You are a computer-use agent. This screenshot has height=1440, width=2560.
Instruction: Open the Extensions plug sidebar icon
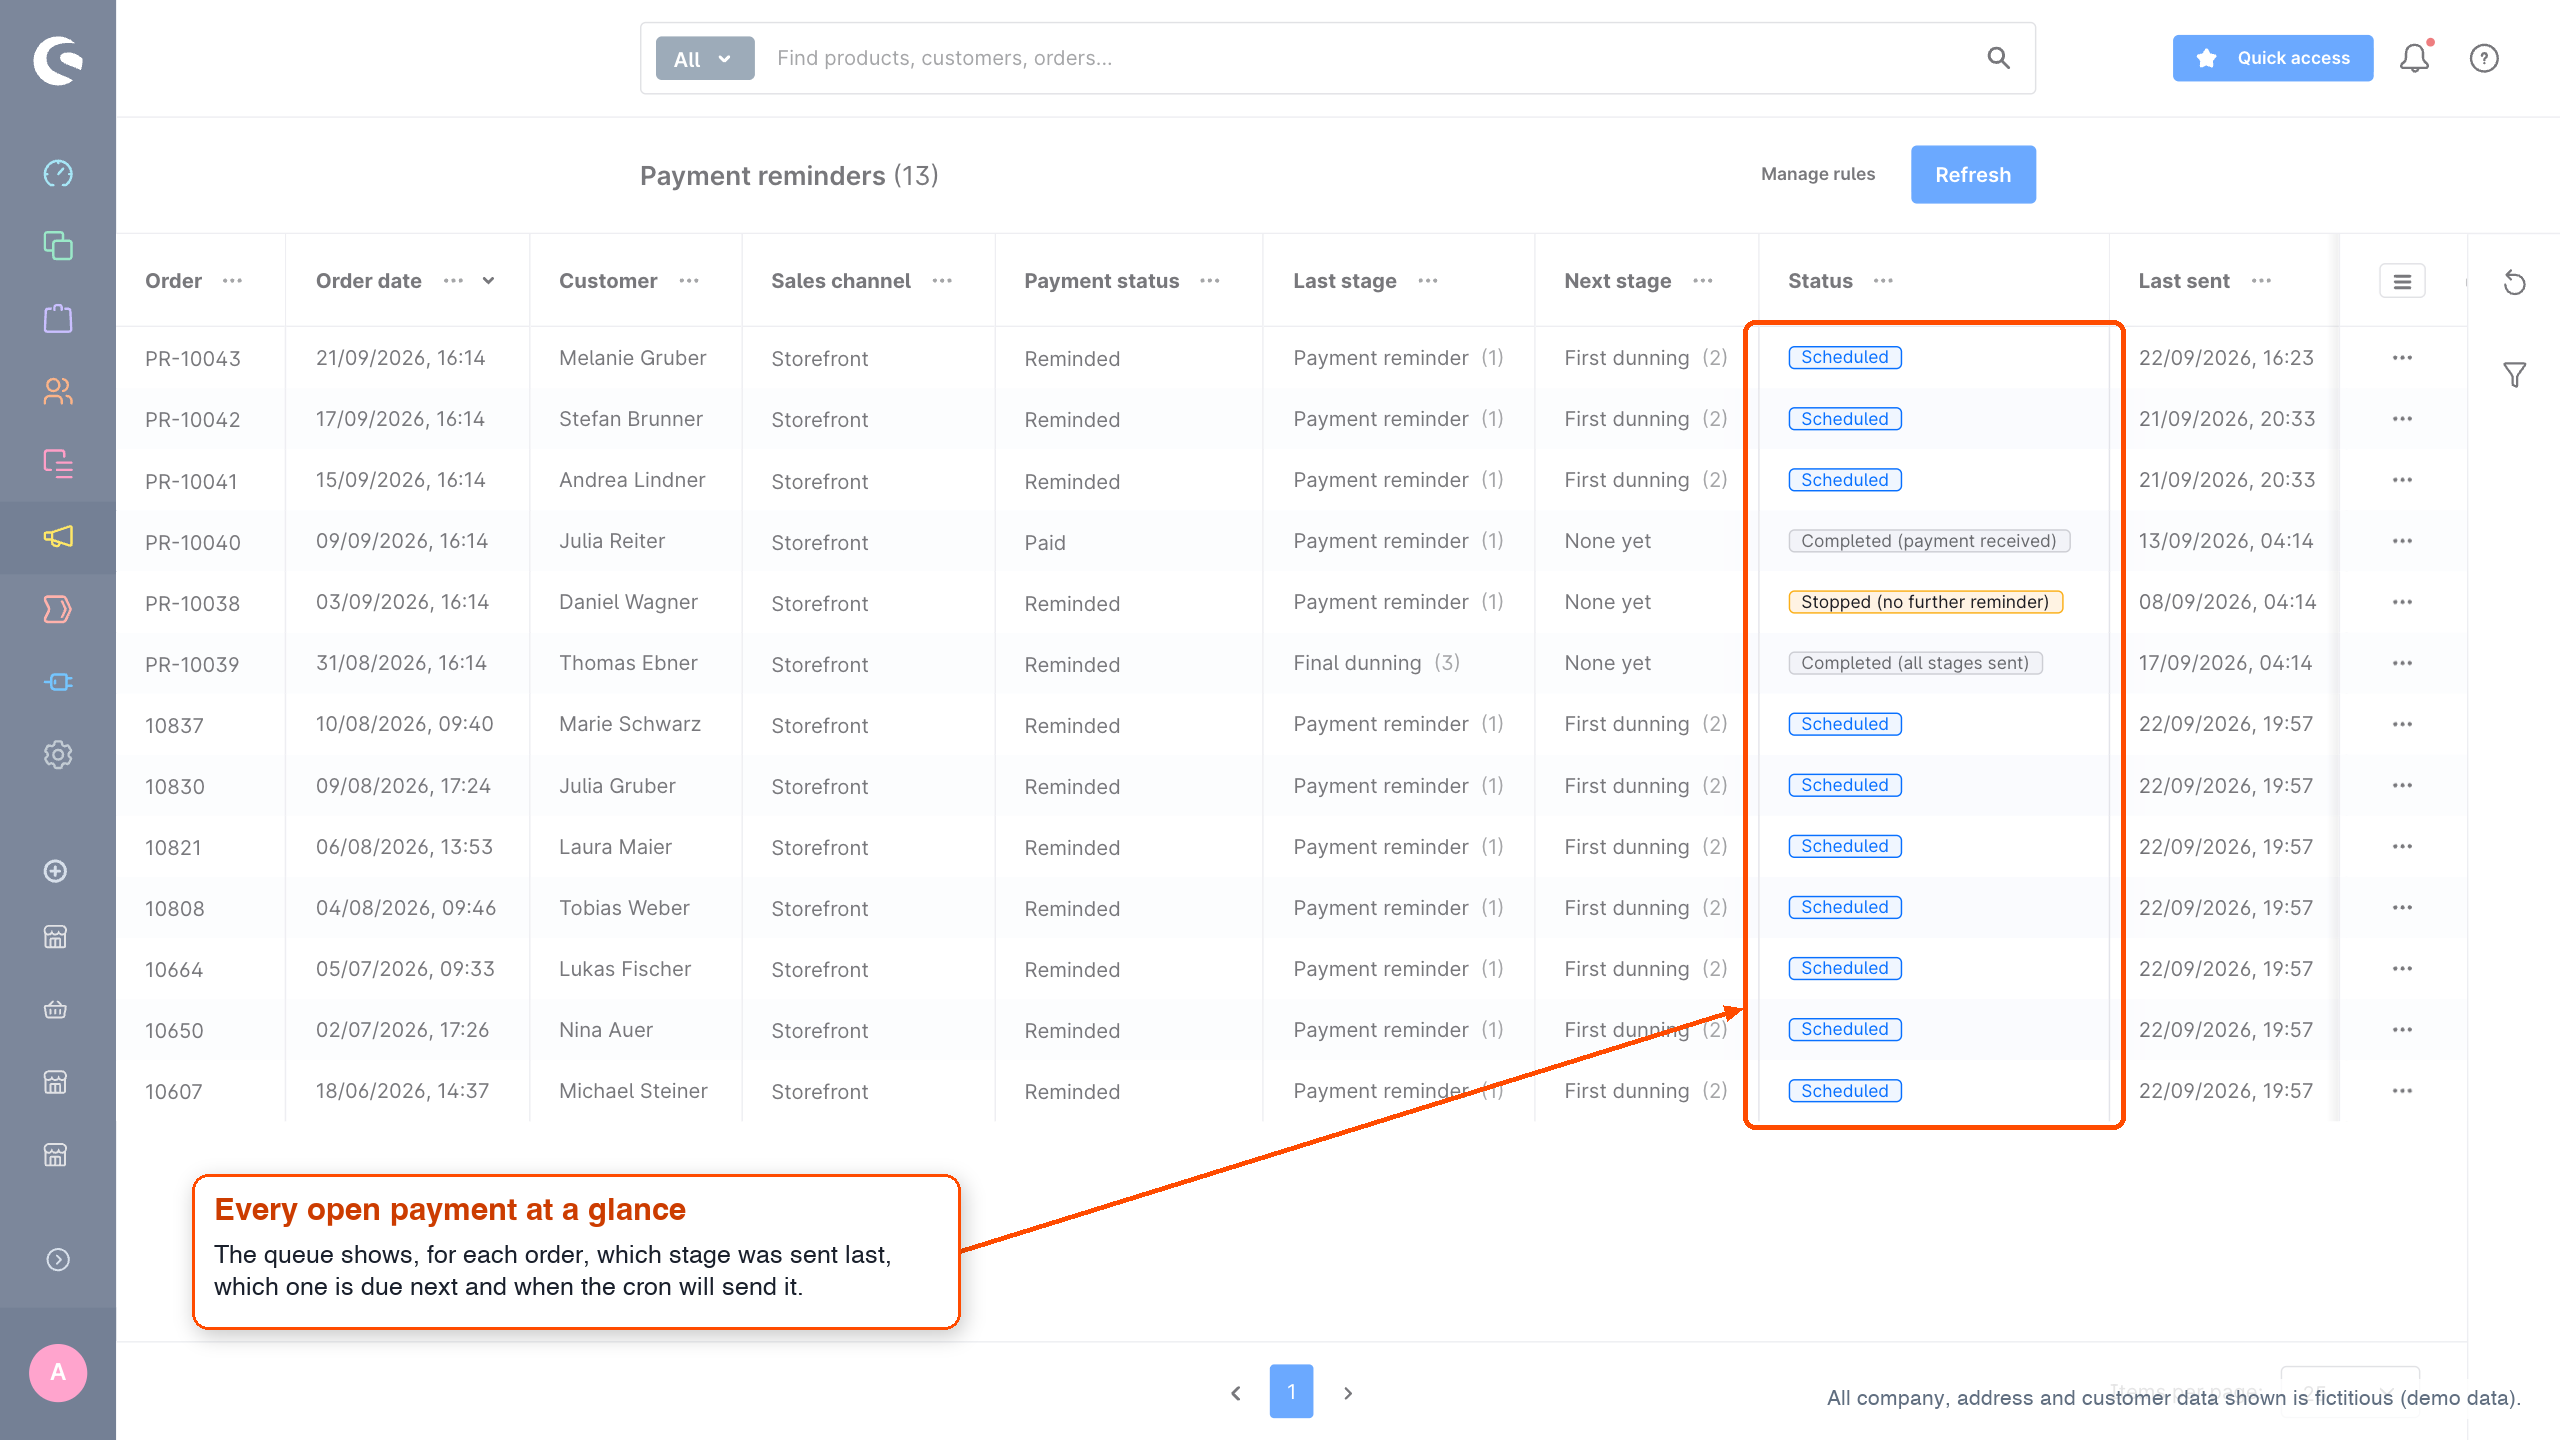point(58,682)
